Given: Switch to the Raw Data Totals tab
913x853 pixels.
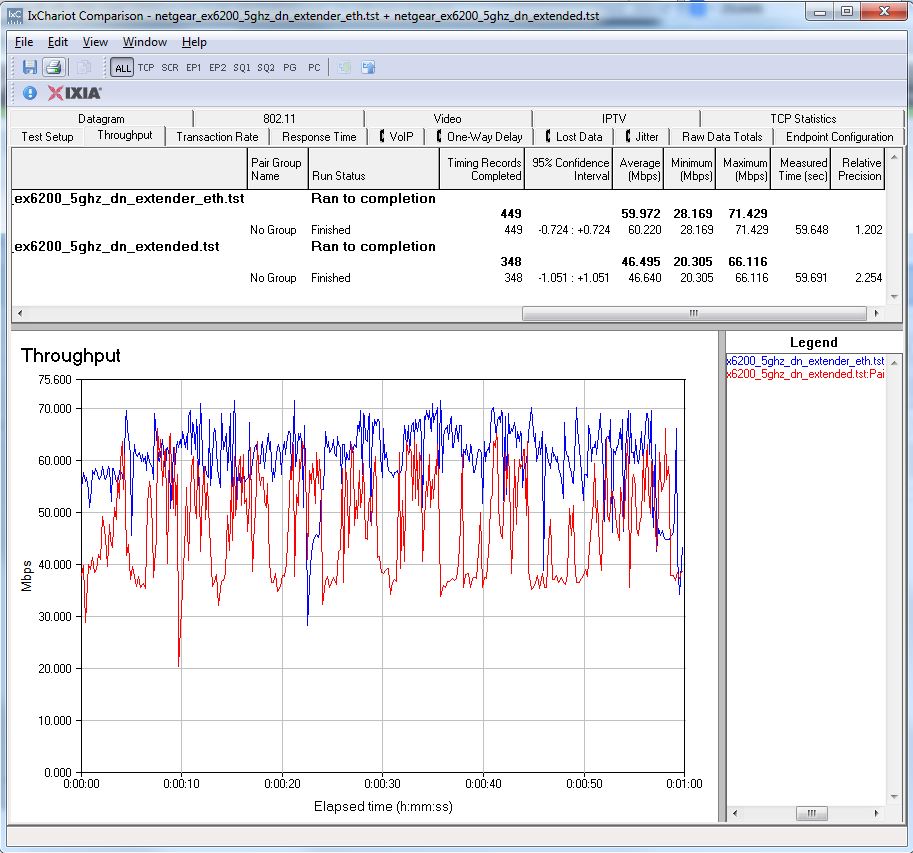Looking at the screenshot, I should [x=722, y=137].
